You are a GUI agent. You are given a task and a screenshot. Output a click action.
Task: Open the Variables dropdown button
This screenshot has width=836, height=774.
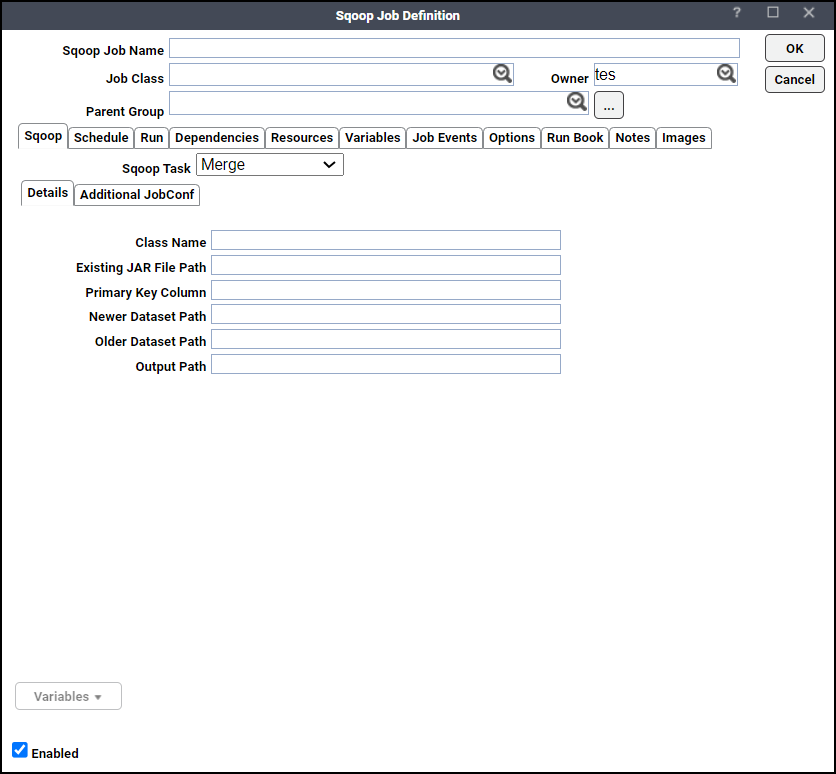[x=68, y=696]
